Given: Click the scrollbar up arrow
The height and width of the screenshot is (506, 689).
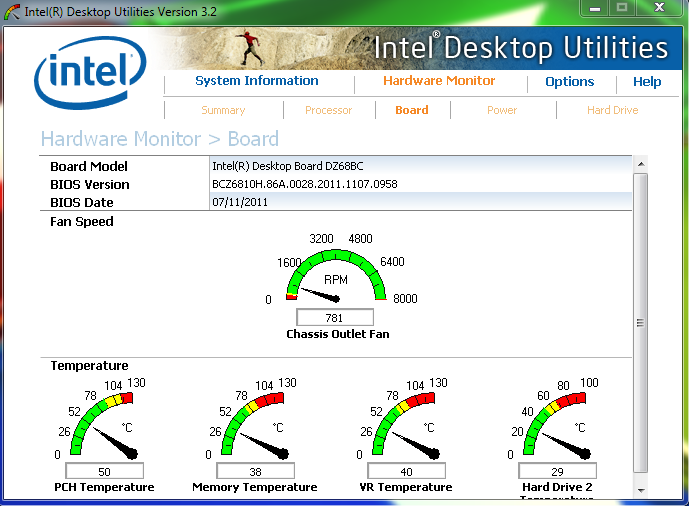Looking at the screenshot, I should click(641, 164).
